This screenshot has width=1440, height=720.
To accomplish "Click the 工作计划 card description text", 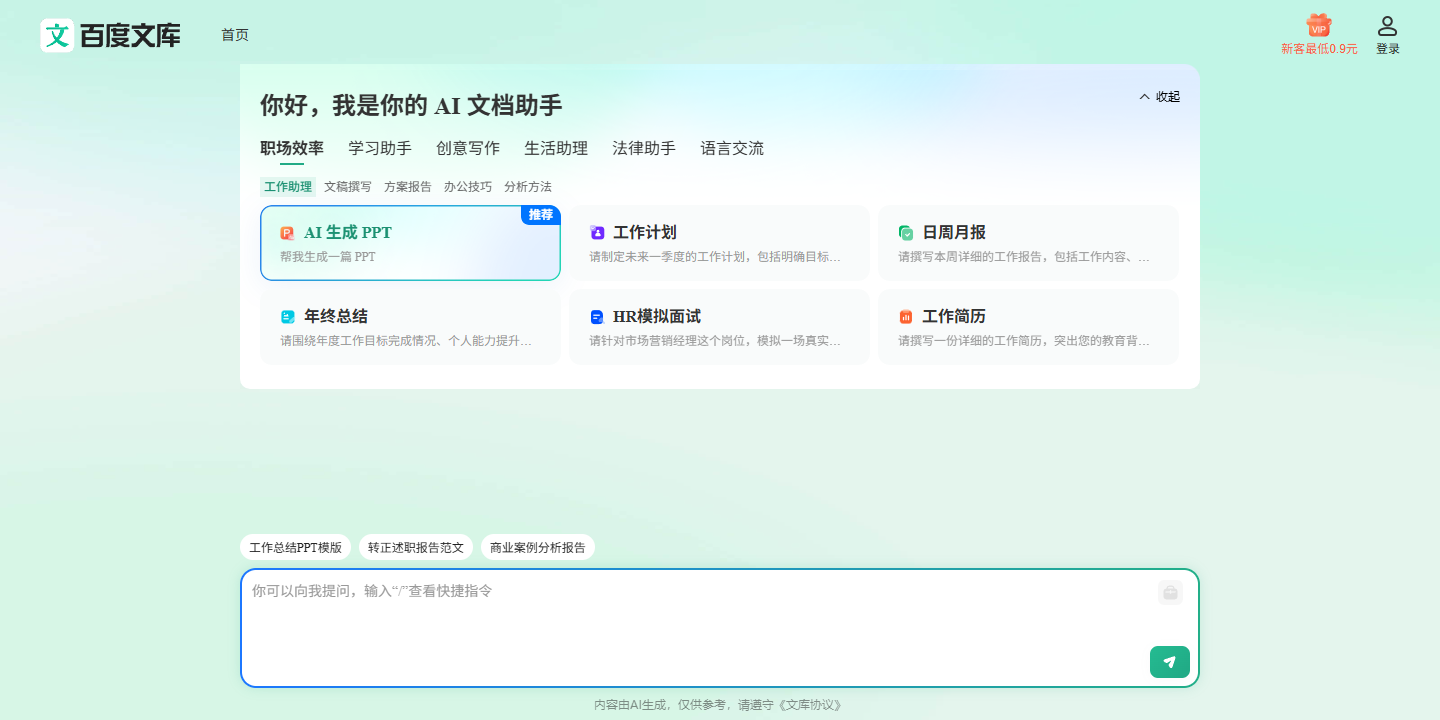I will (715, 257).
